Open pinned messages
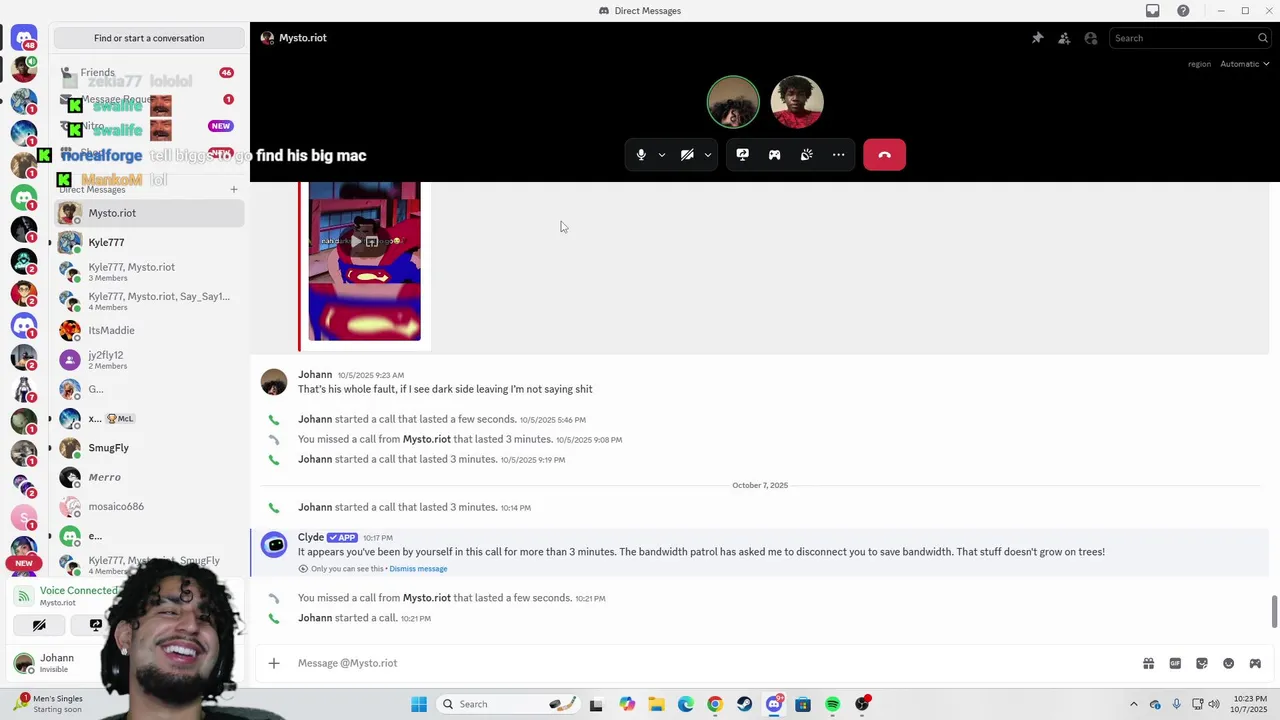This screenshot has width=1280, height=720. click(1037, 38)
